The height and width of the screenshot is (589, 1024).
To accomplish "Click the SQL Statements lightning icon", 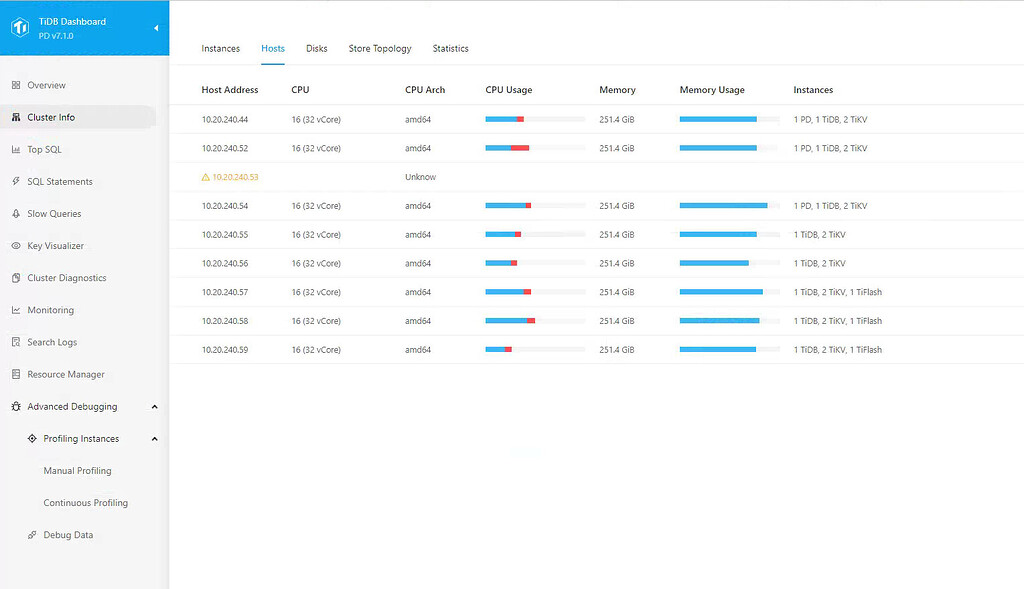I will pyautogui.click(x=16, y=182).
